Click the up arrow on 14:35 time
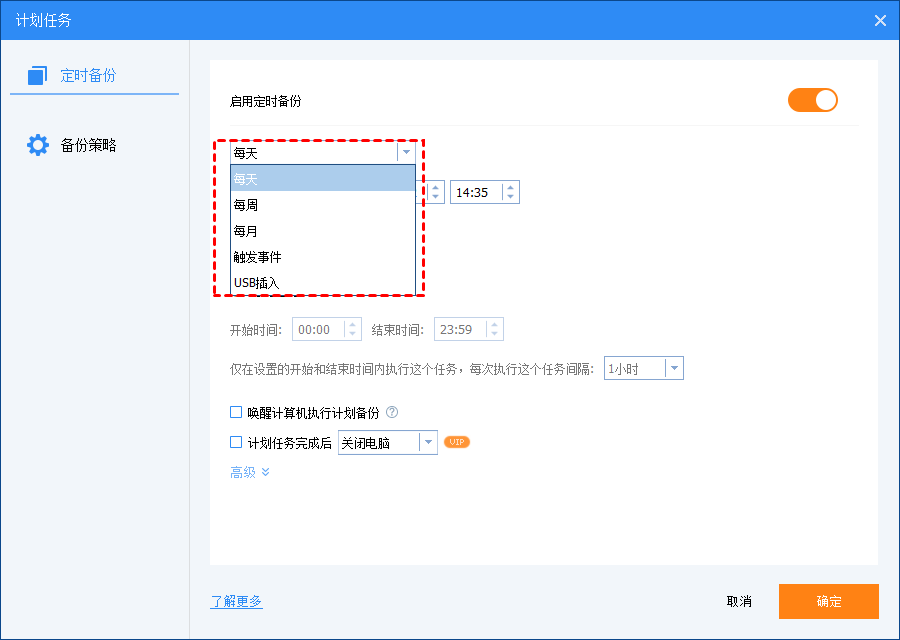Image resolution: width=900 pixels, height=640 pixels. (510, 187)
